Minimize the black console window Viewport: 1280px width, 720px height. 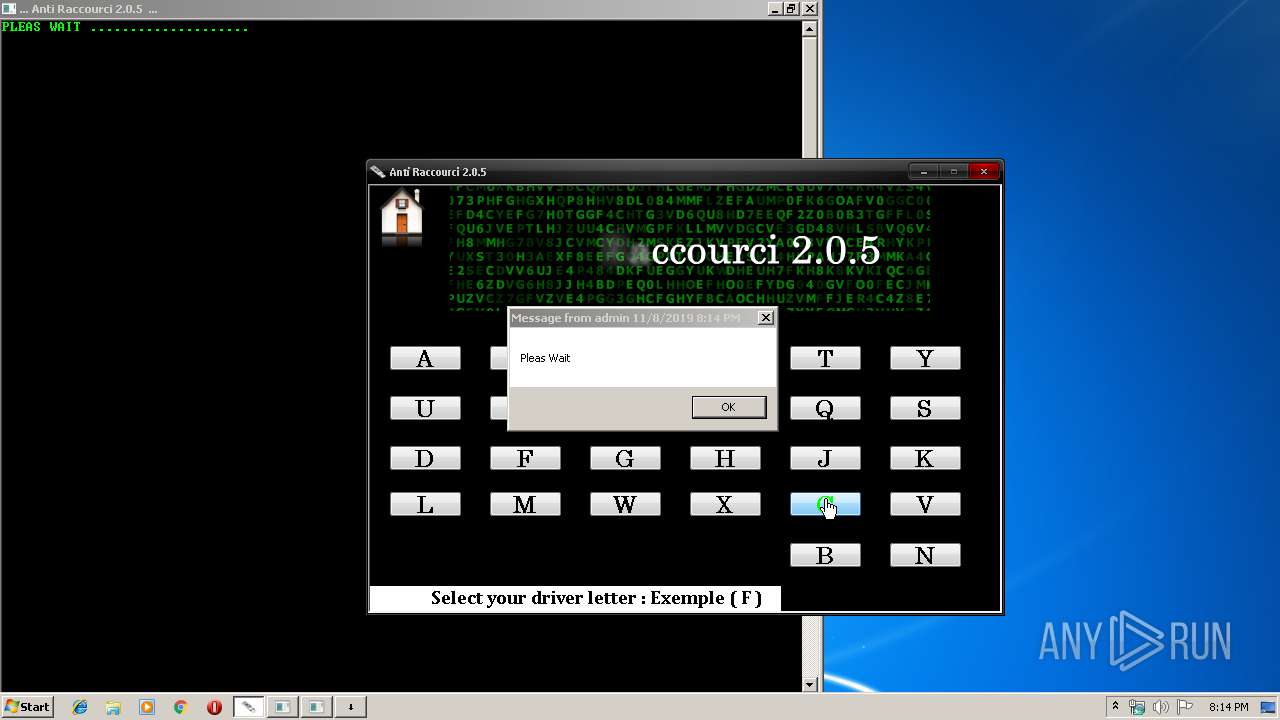click(x=775, y=9)
